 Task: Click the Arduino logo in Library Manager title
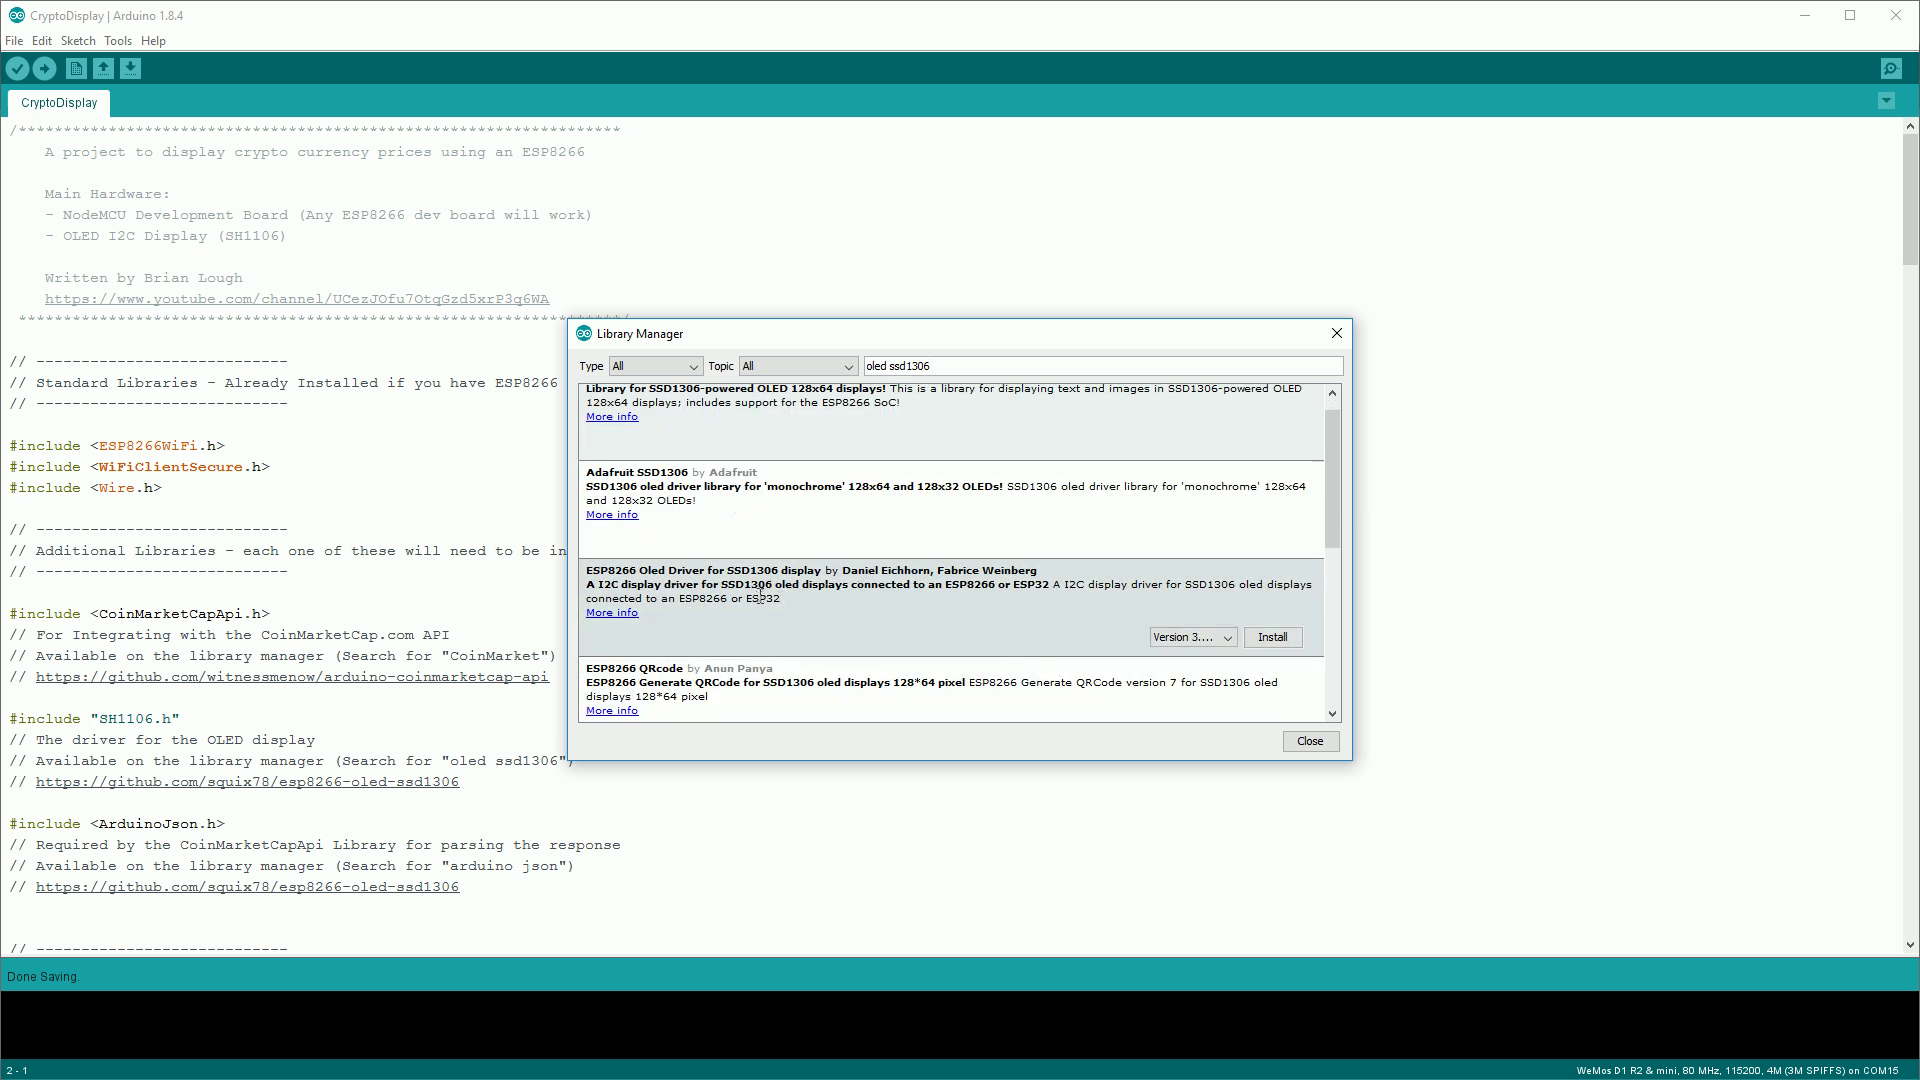584,333
